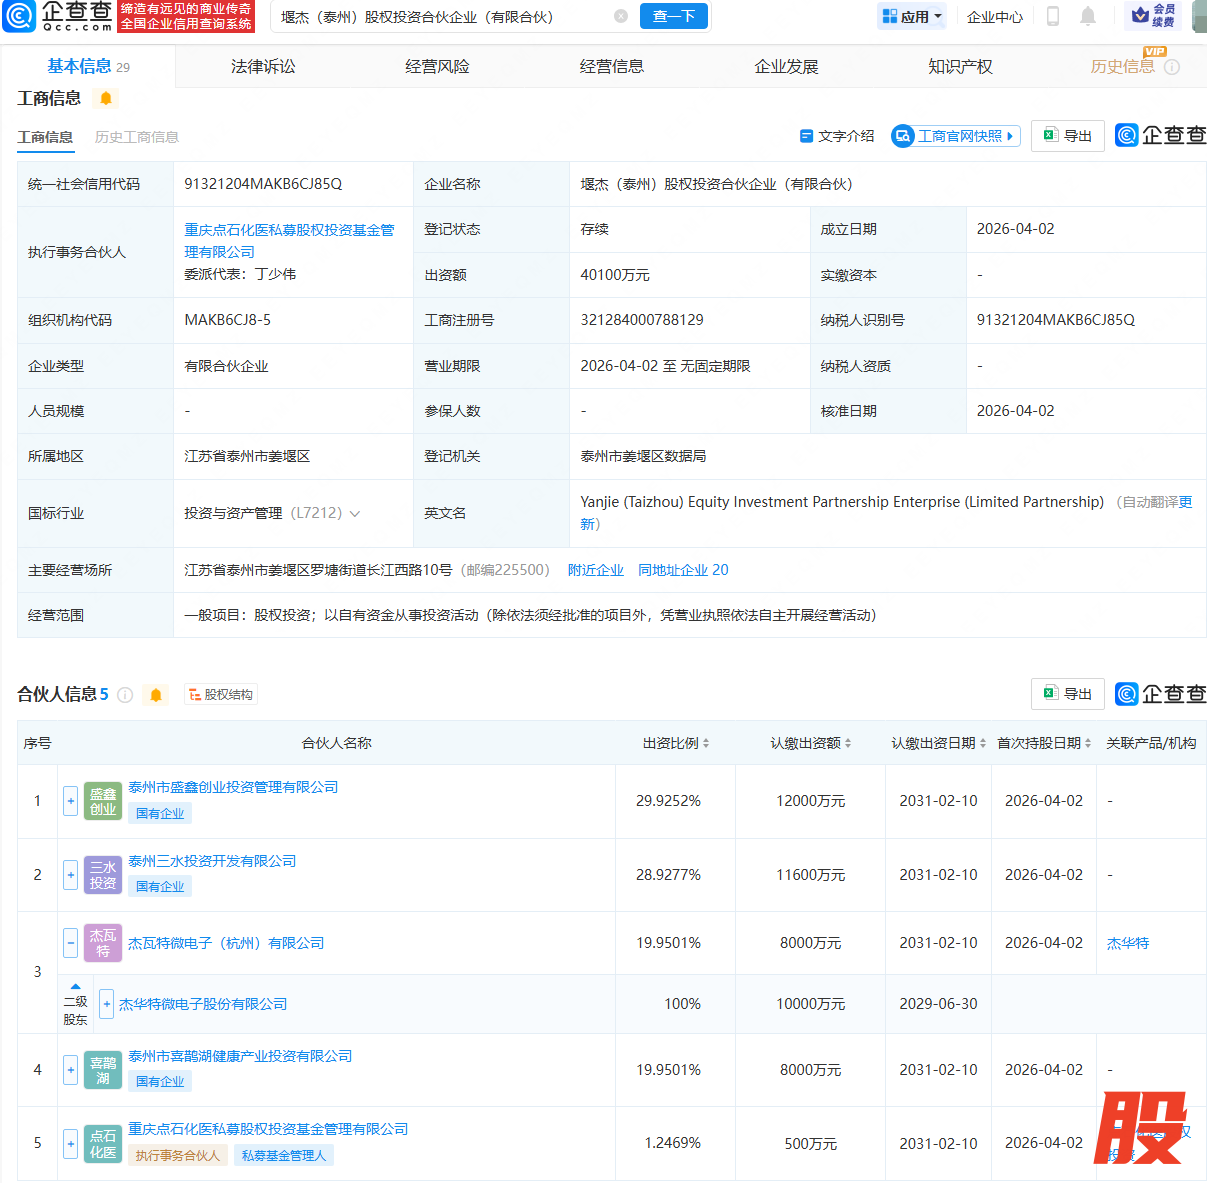The height and width of the screenshot is (1183, 1207).
Task: Click the Qichacha logo icon
Action: click(x=19, y=17)
